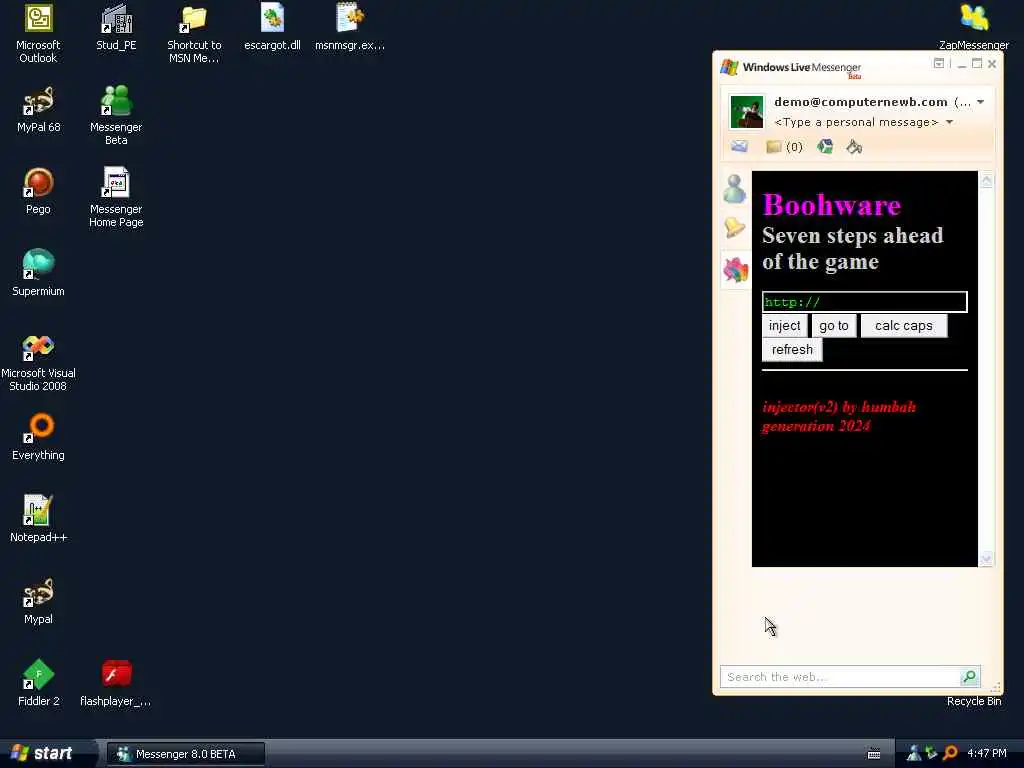This screenshot has width=1024, height=768.
Task: Click the calc caps button
Action: pyautogui.click(x=904, y=326)
